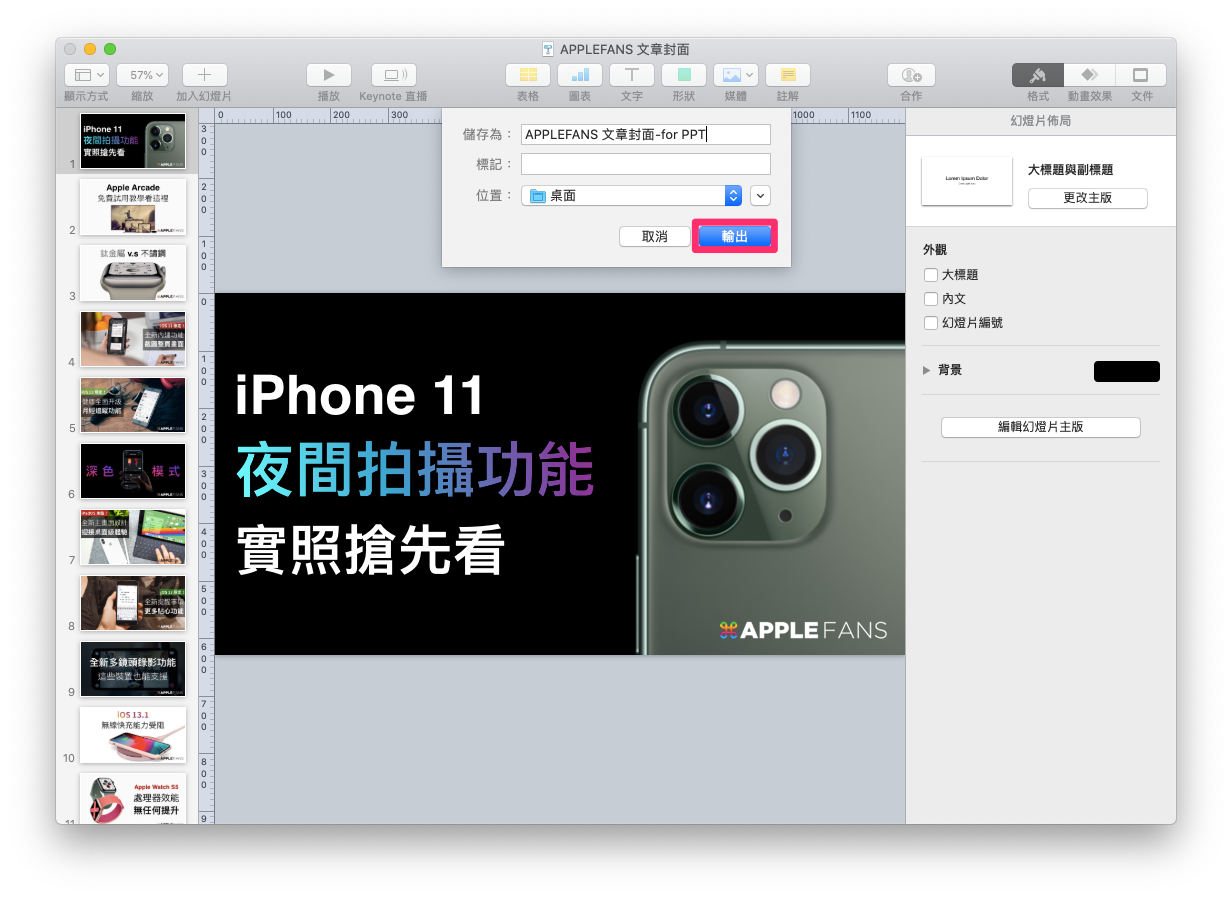Screen dimensions: 1232x898
Task: Expand the save dialog with chevron button
Action: tap(760, 196)
